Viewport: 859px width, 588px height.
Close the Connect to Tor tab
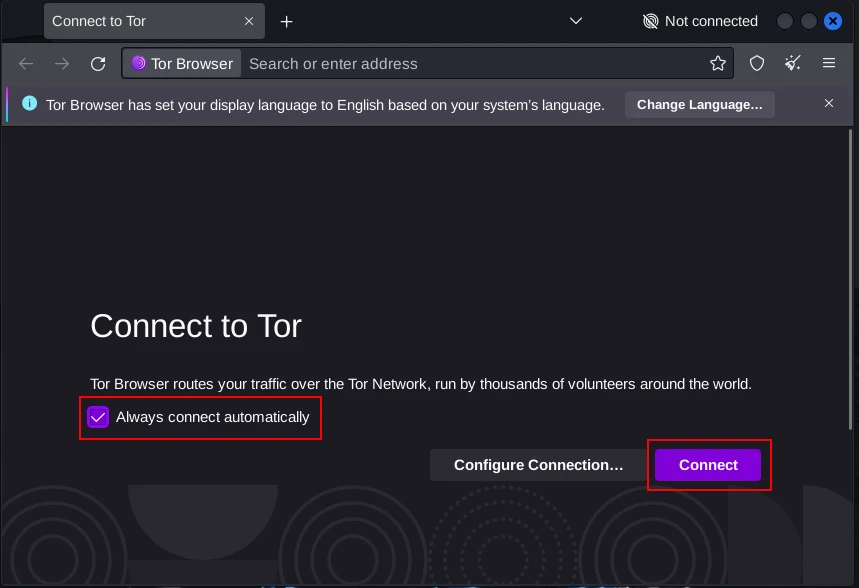click(x=249, y=21)
